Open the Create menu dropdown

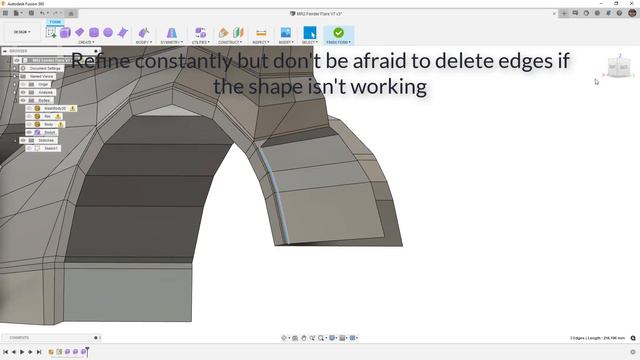tap(86, 42)
